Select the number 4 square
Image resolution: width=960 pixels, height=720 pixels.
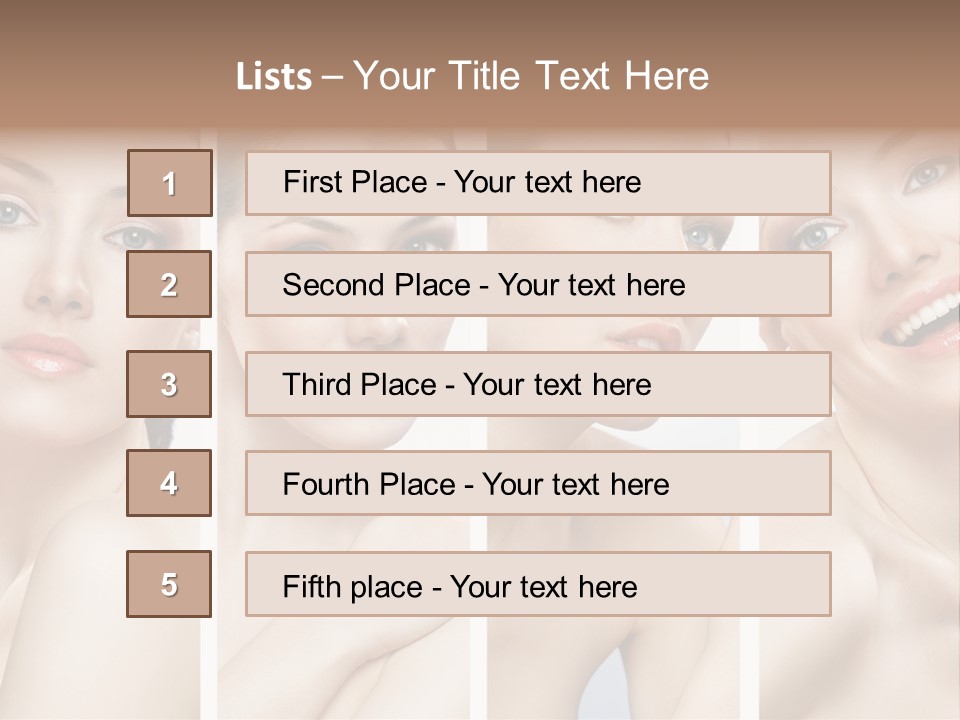click(169, 483)
